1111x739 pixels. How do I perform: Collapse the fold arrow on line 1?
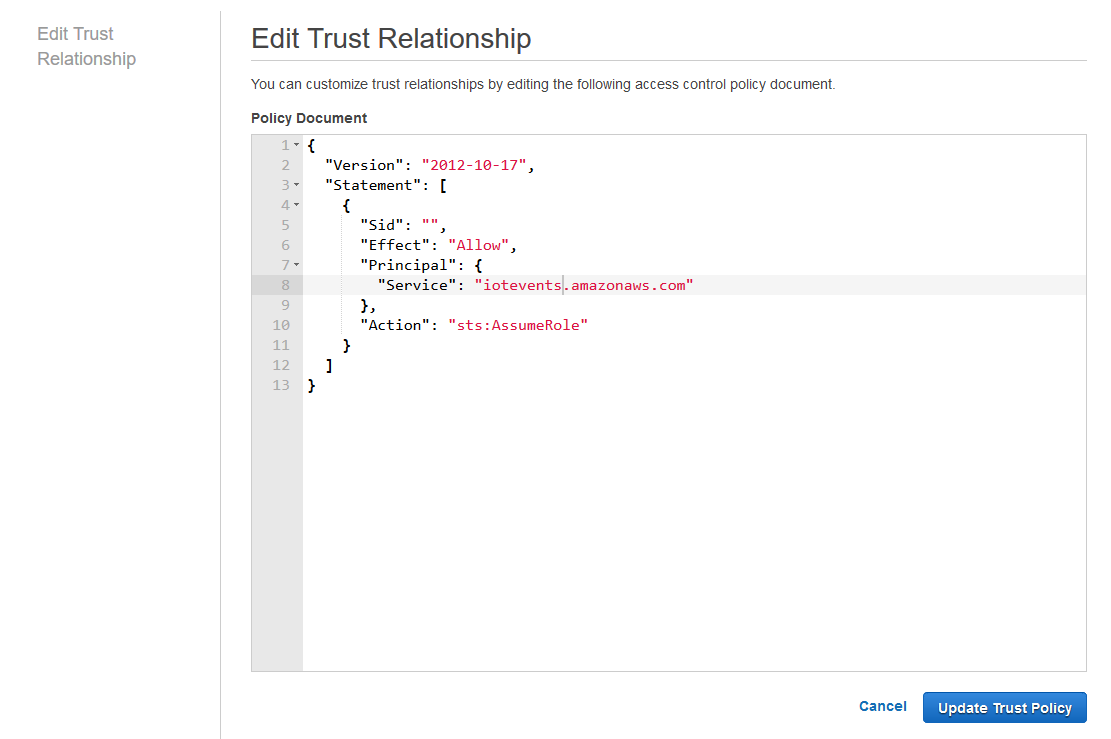point(296,146)
